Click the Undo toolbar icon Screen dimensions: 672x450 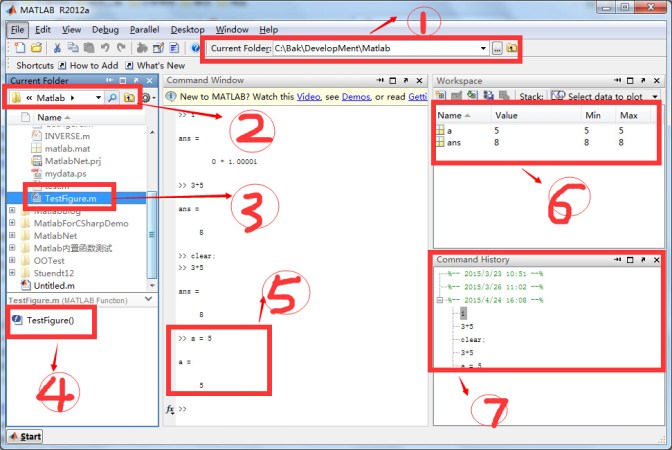105,48
